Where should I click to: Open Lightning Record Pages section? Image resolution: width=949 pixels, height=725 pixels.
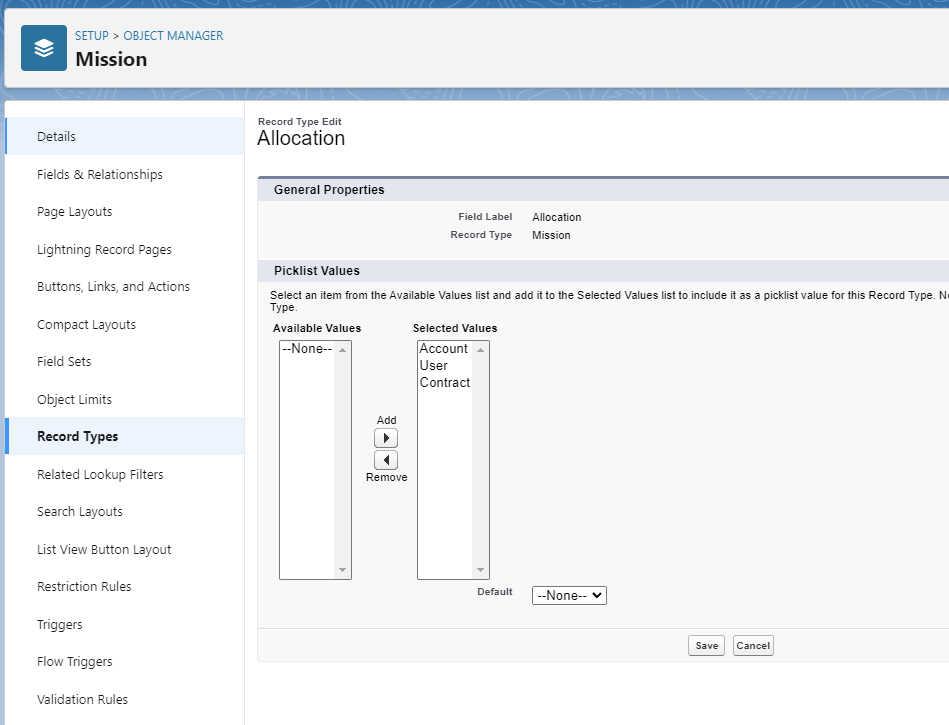[x=104, y=250]
